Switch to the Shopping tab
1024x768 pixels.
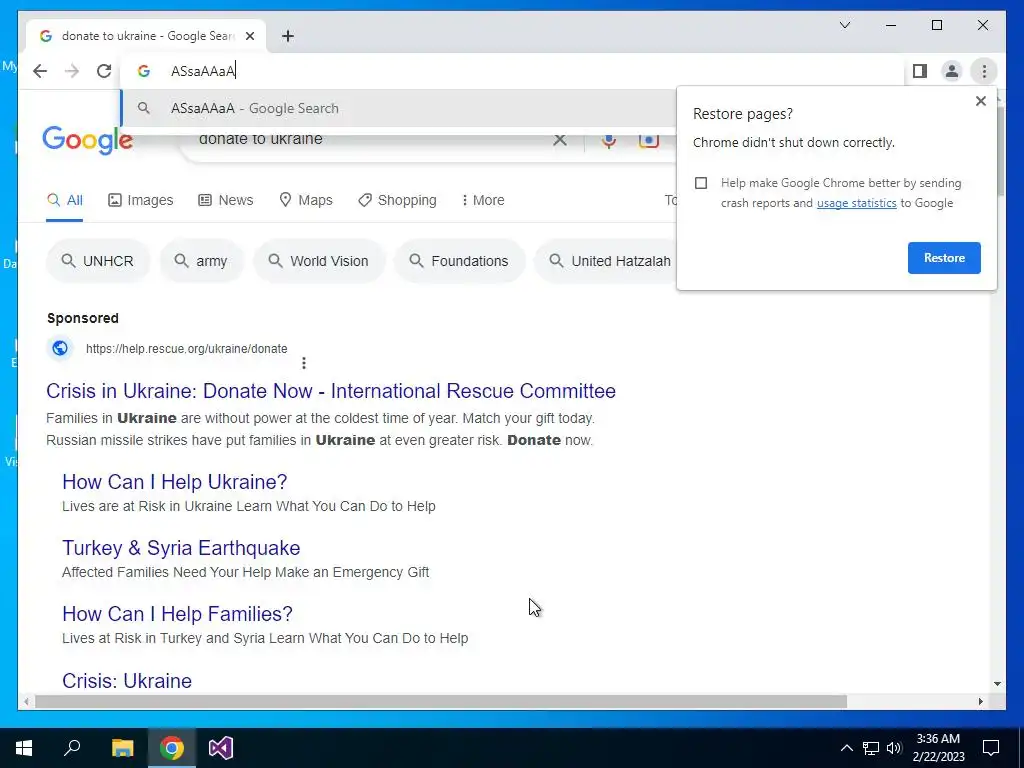point(397,200)
